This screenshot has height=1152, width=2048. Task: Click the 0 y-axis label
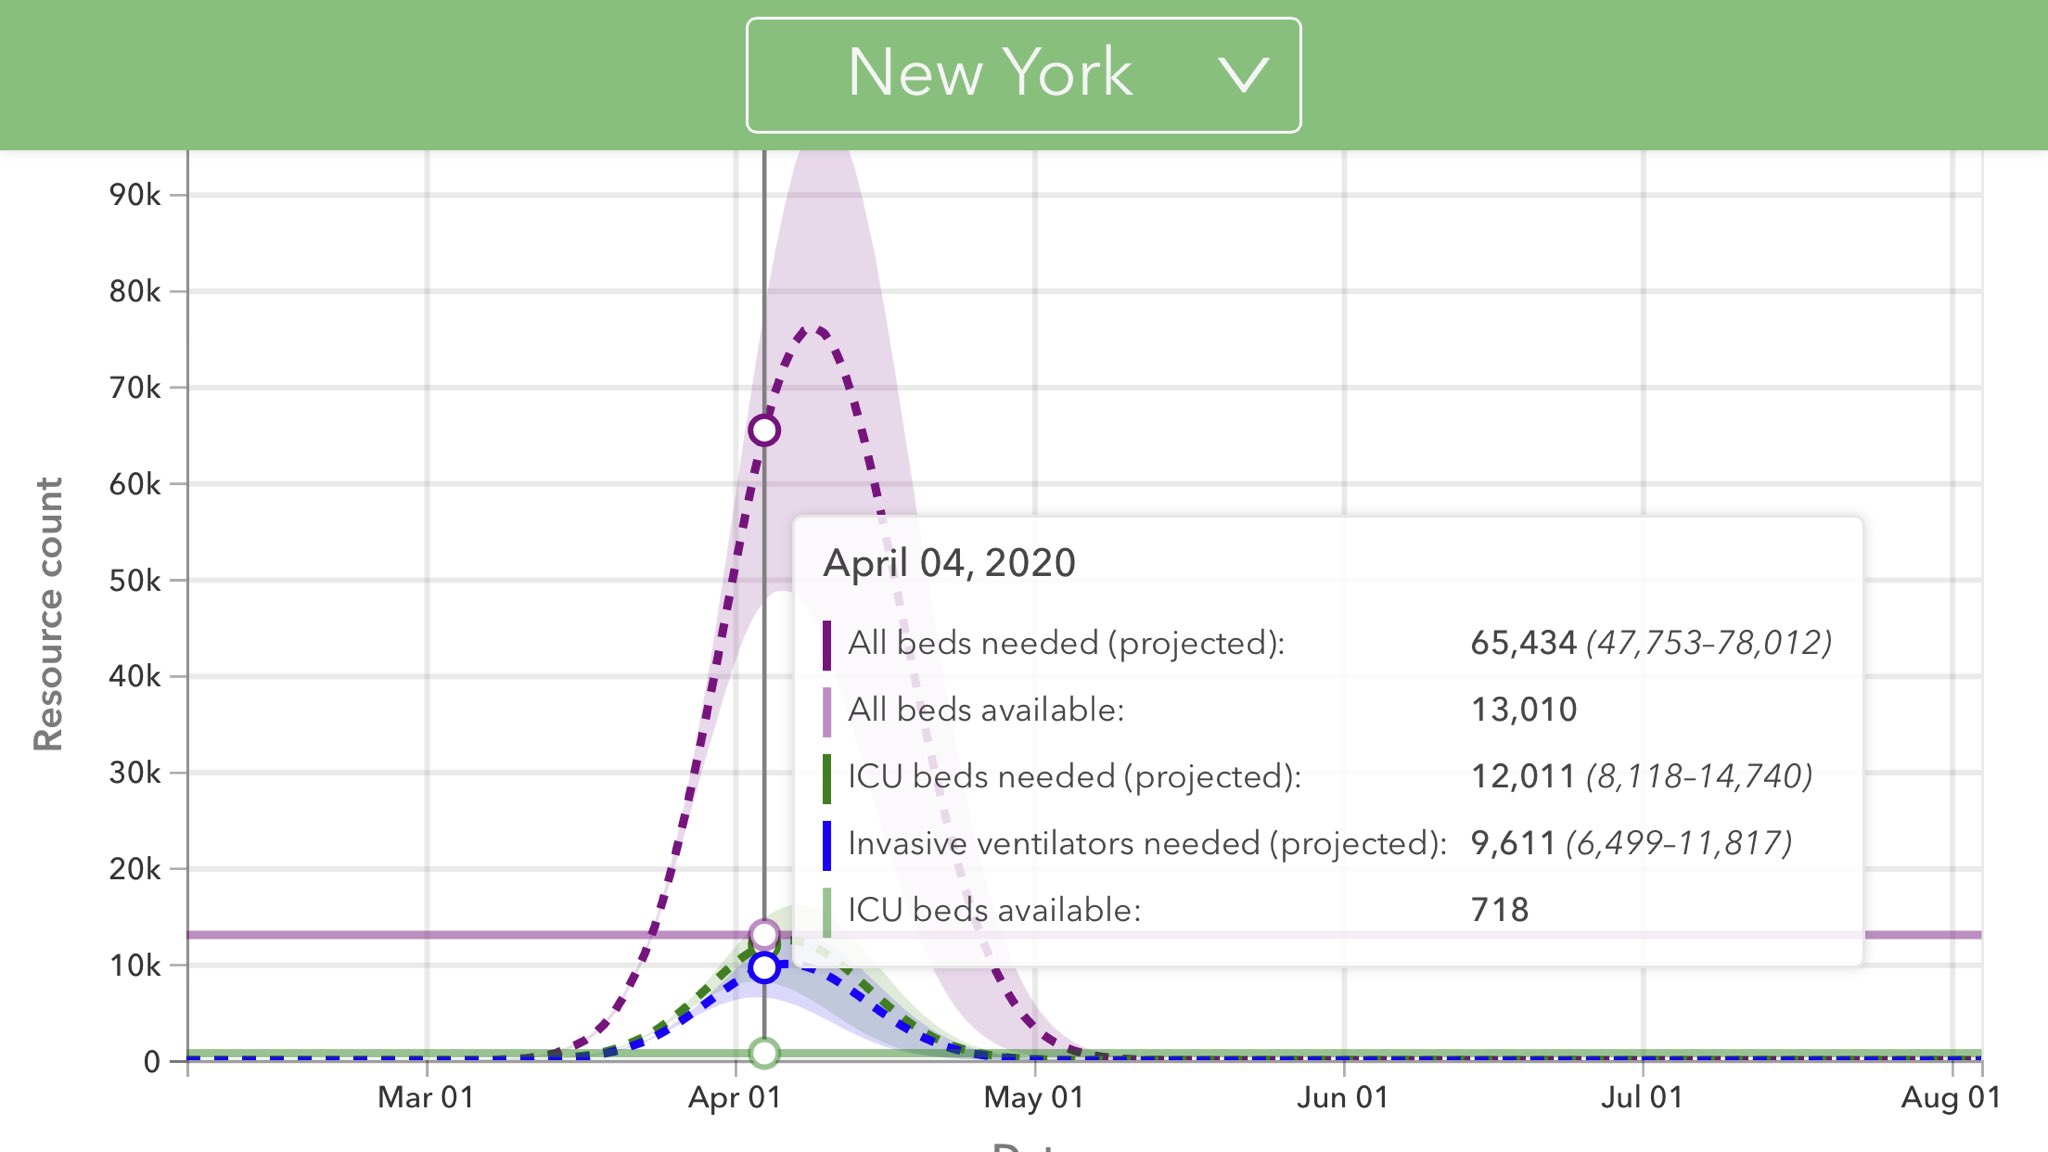[152, 1061]
